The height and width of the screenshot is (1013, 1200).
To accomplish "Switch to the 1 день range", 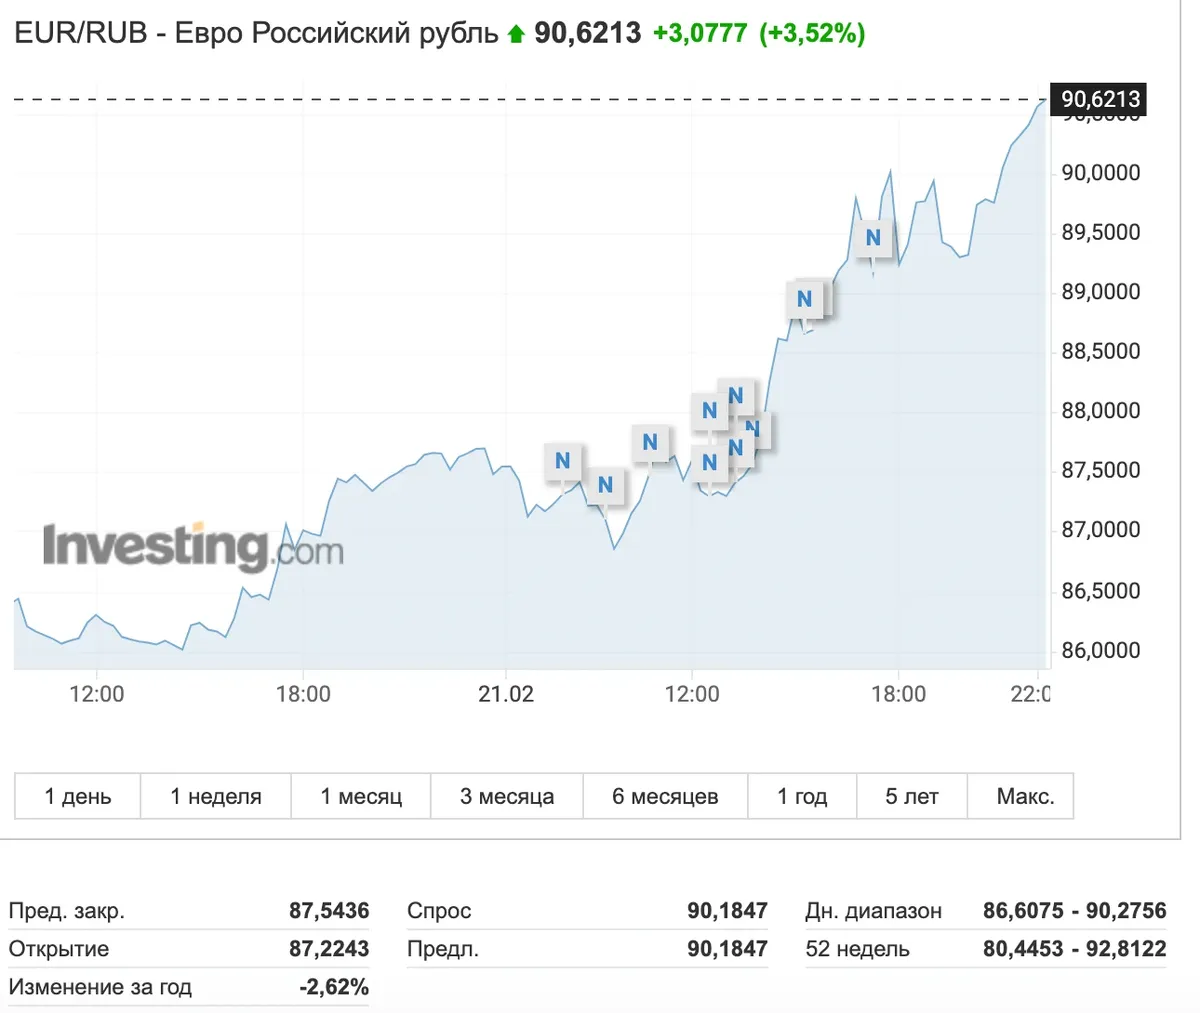I will point(78,796).
